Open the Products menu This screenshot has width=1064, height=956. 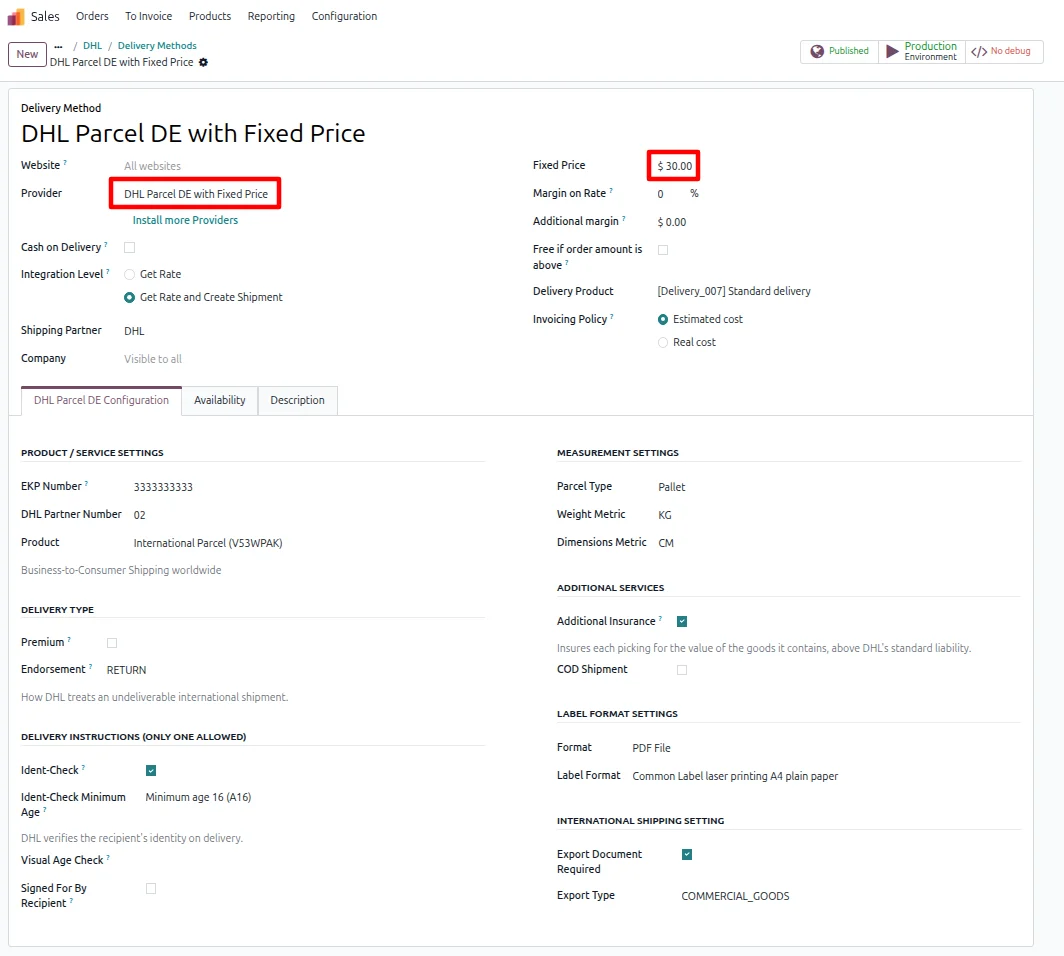point(210,16)
